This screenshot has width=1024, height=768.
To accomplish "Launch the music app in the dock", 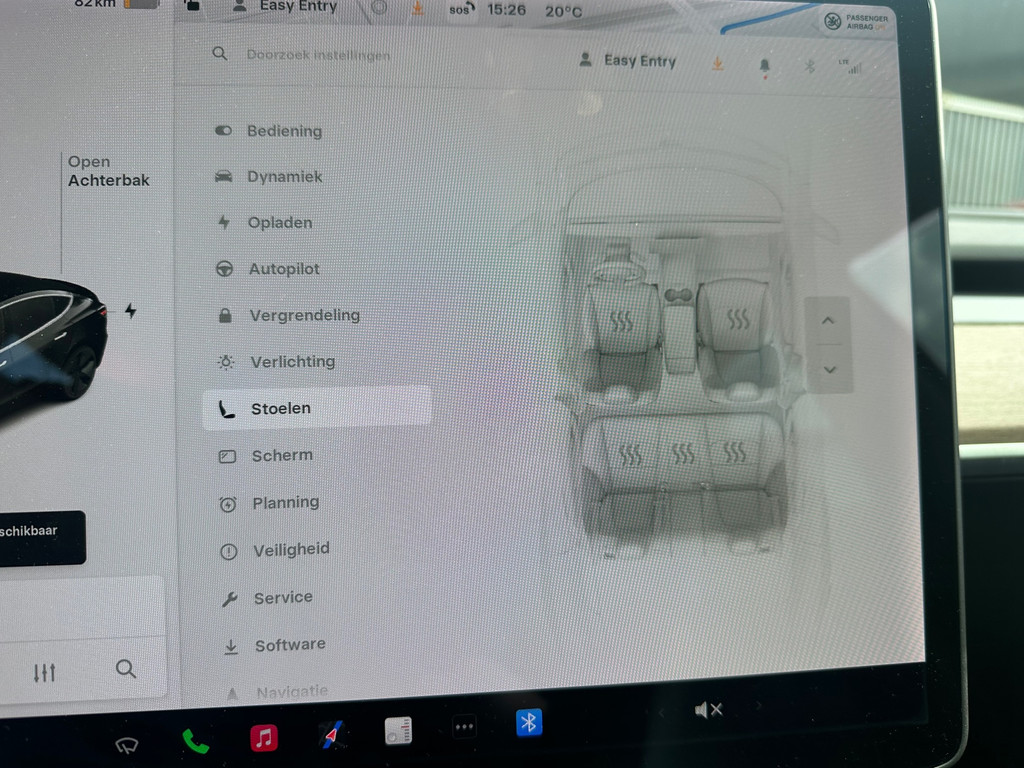I will tap(264, 738).
